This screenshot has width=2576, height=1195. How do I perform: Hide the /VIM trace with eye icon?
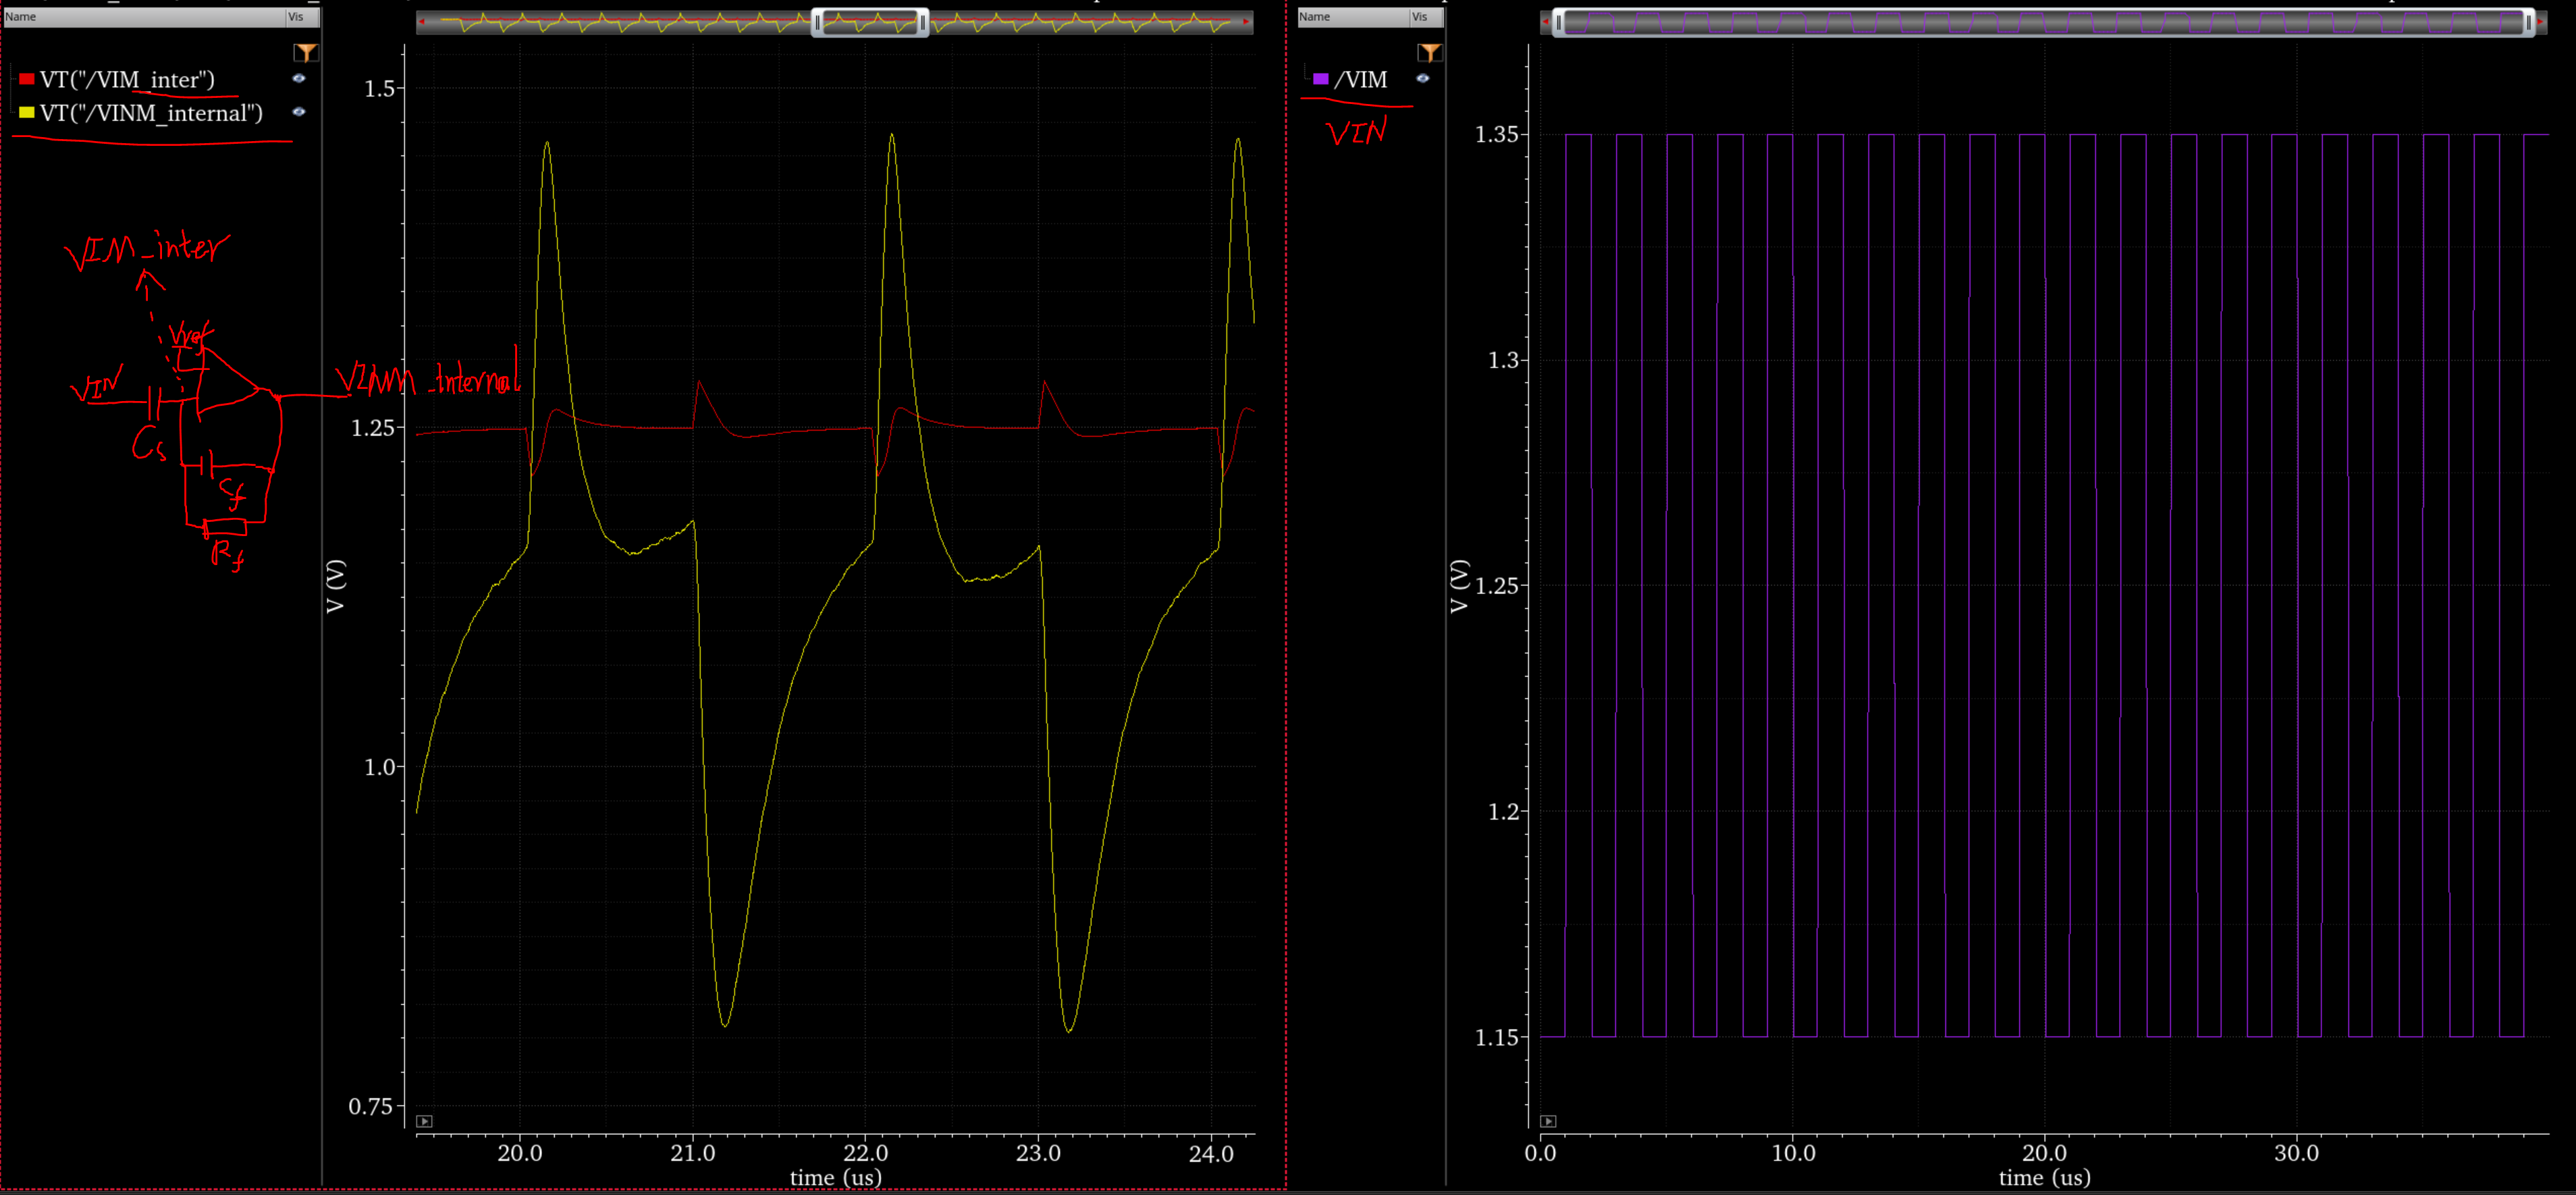pyautogui.click(x=1422, y=78)
